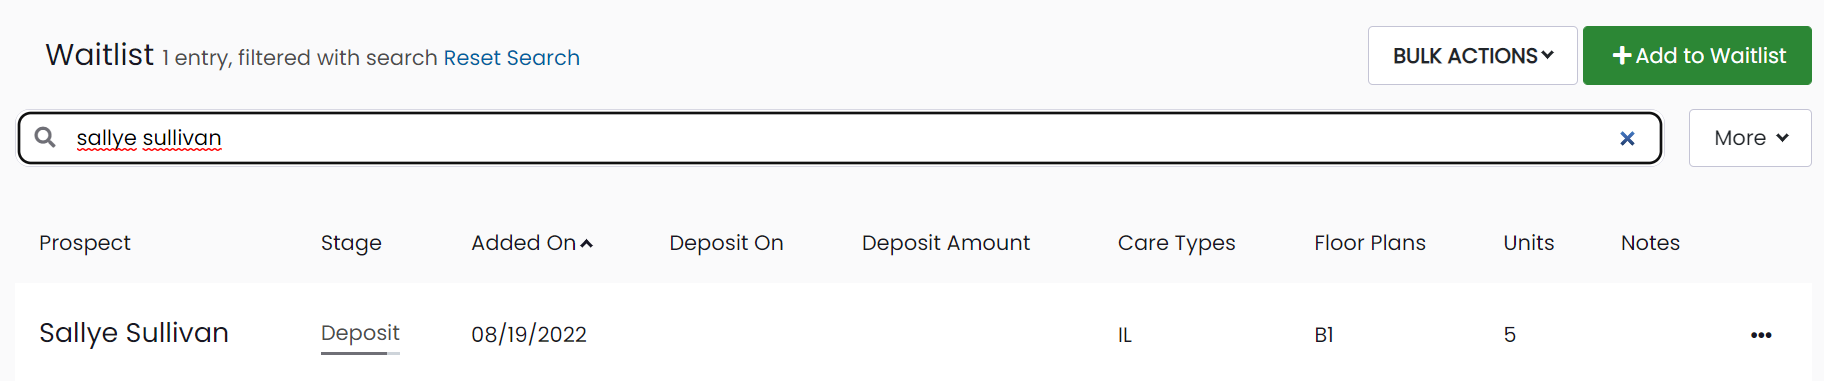Click the Floor Plans column header

(x=1370, y=243)
